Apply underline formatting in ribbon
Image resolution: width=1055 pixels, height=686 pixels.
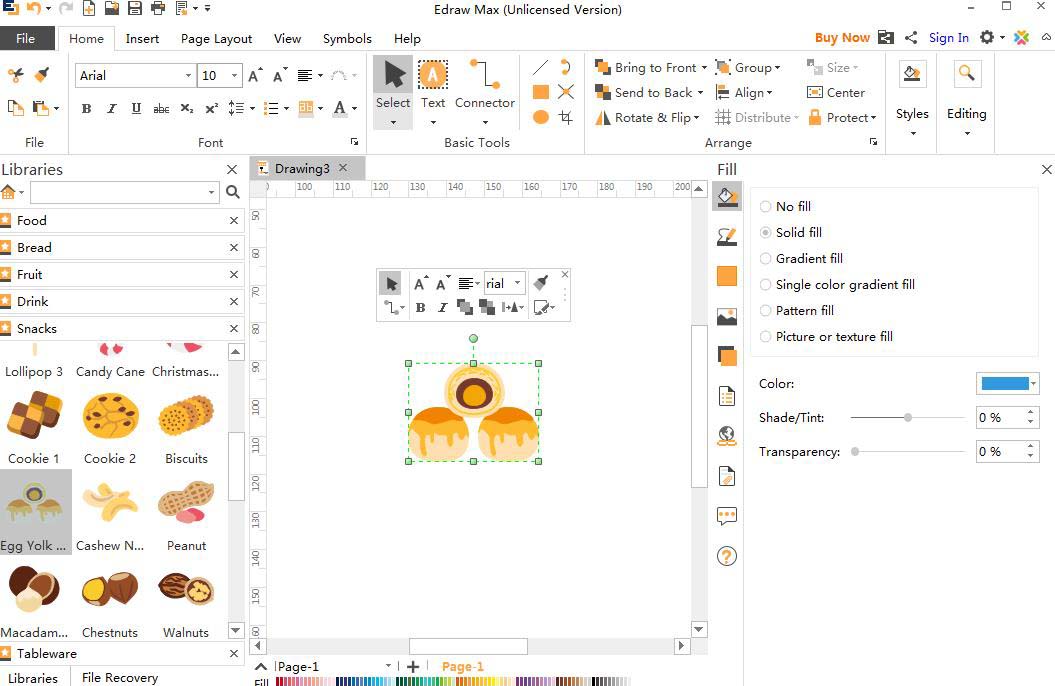point(136,108)
